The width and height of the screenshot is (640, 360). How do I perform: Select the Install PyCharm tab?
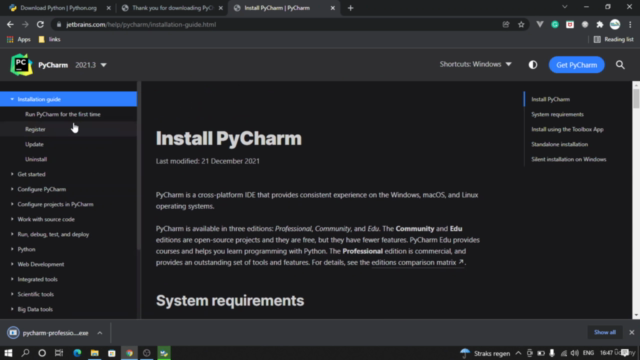[284, 8]
